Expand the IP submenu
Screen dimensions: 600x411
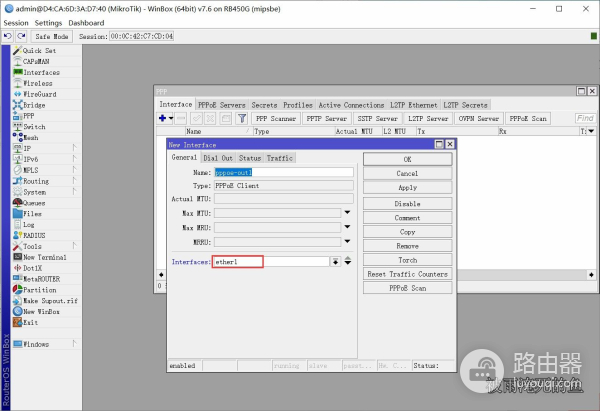tap(75, 148)
